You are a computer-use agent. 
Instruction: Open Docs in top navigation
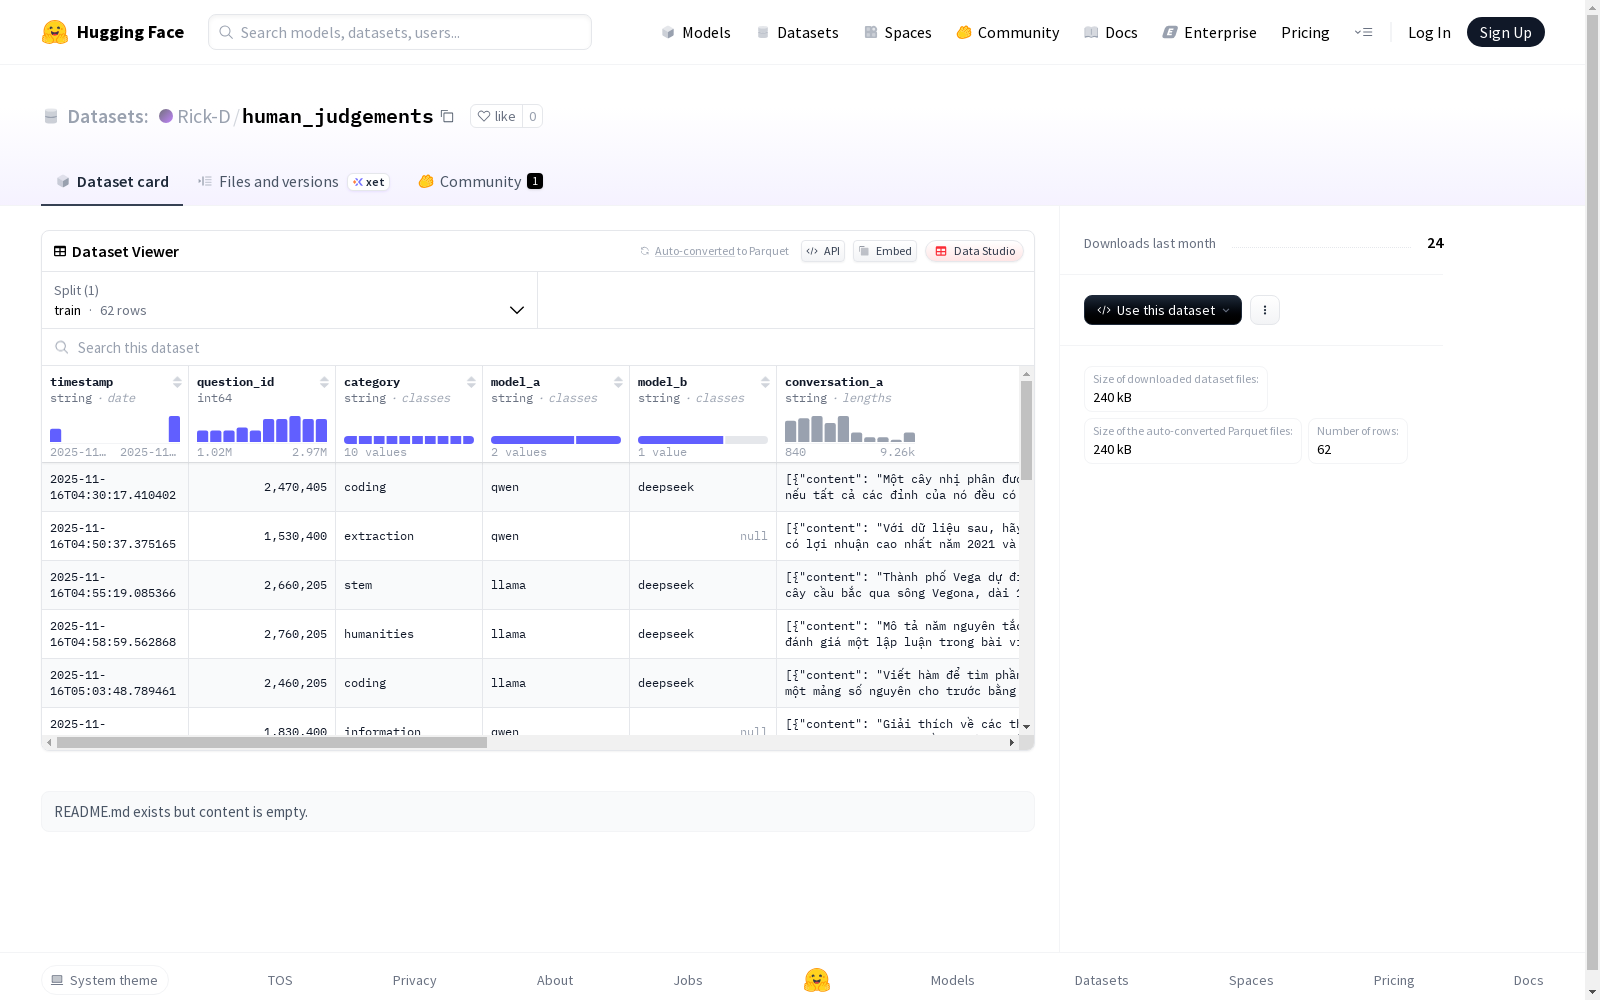point(1110,32)
